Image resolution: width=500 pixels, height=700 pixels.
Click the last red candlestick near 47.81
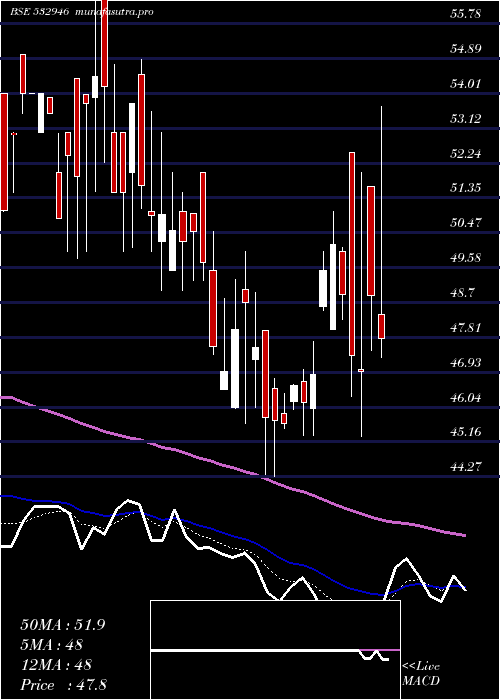click(382, 326)
